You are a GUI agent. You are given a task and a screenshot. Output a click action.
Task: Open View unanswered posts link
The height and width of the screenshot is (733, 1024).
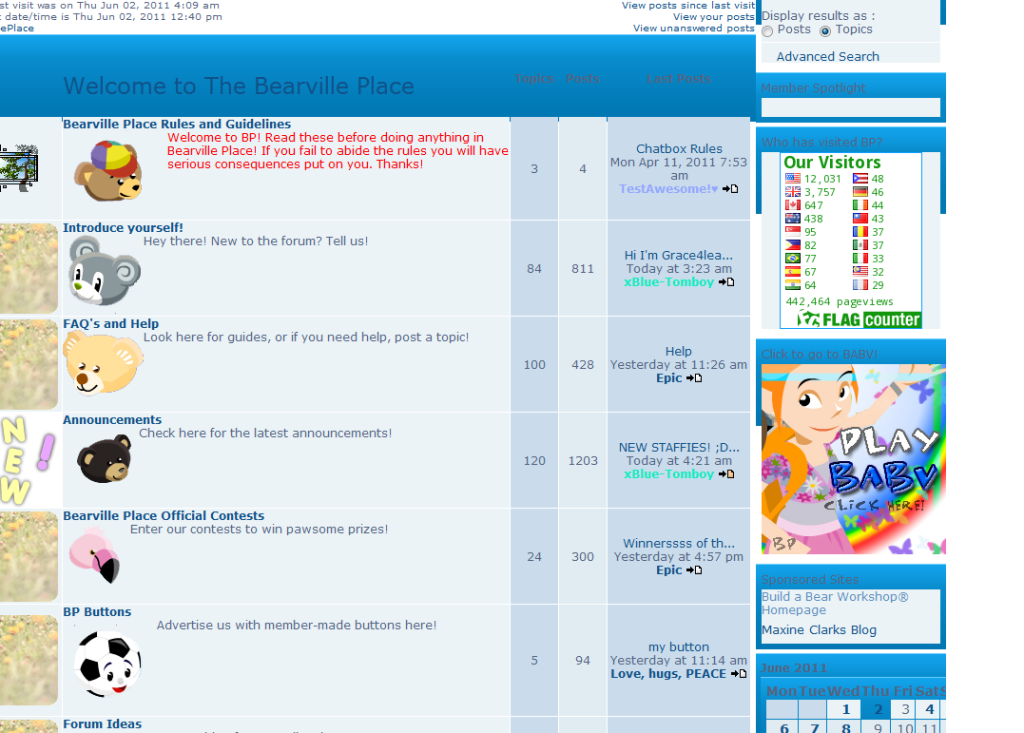pos(694,28)
